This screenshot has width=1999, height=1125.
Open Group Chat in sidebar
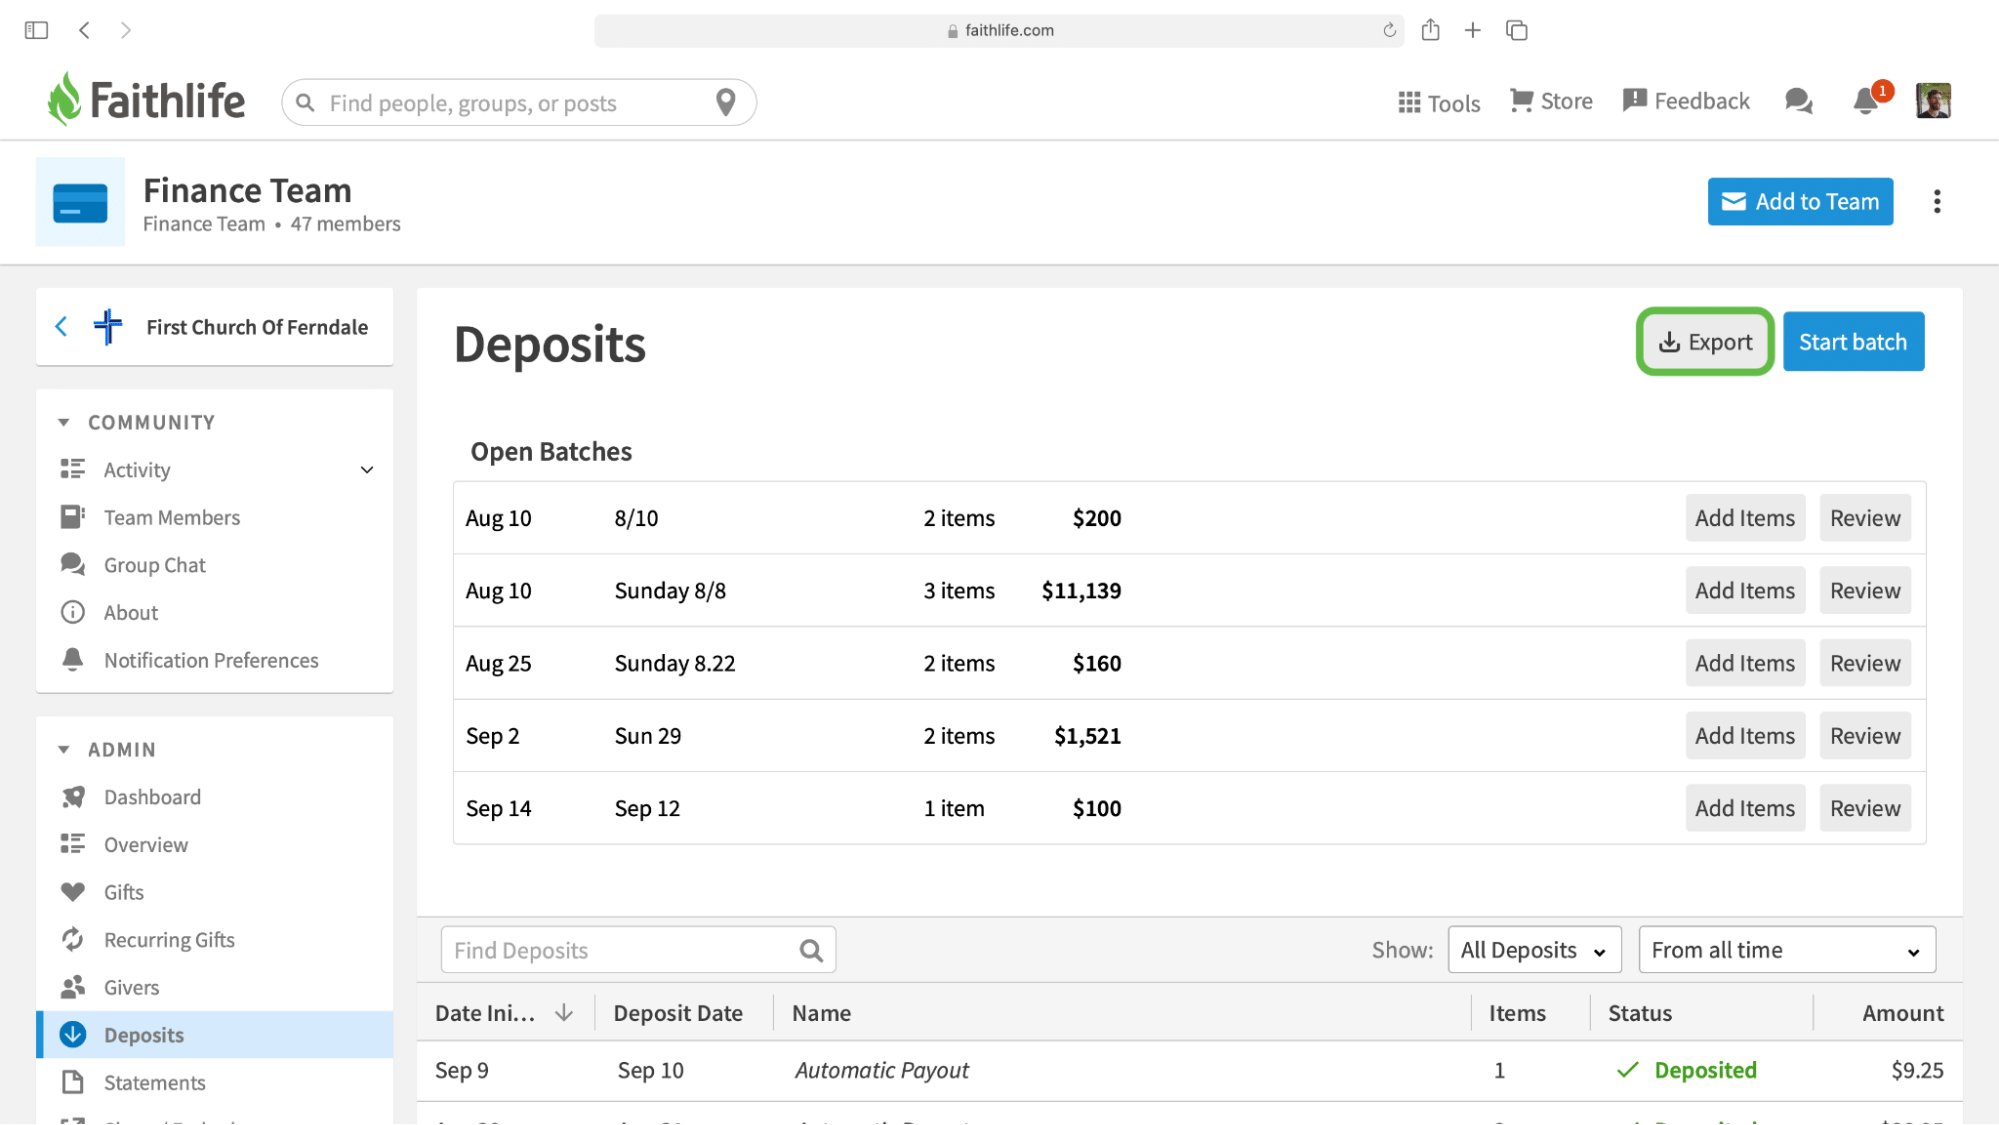point(155,565)
